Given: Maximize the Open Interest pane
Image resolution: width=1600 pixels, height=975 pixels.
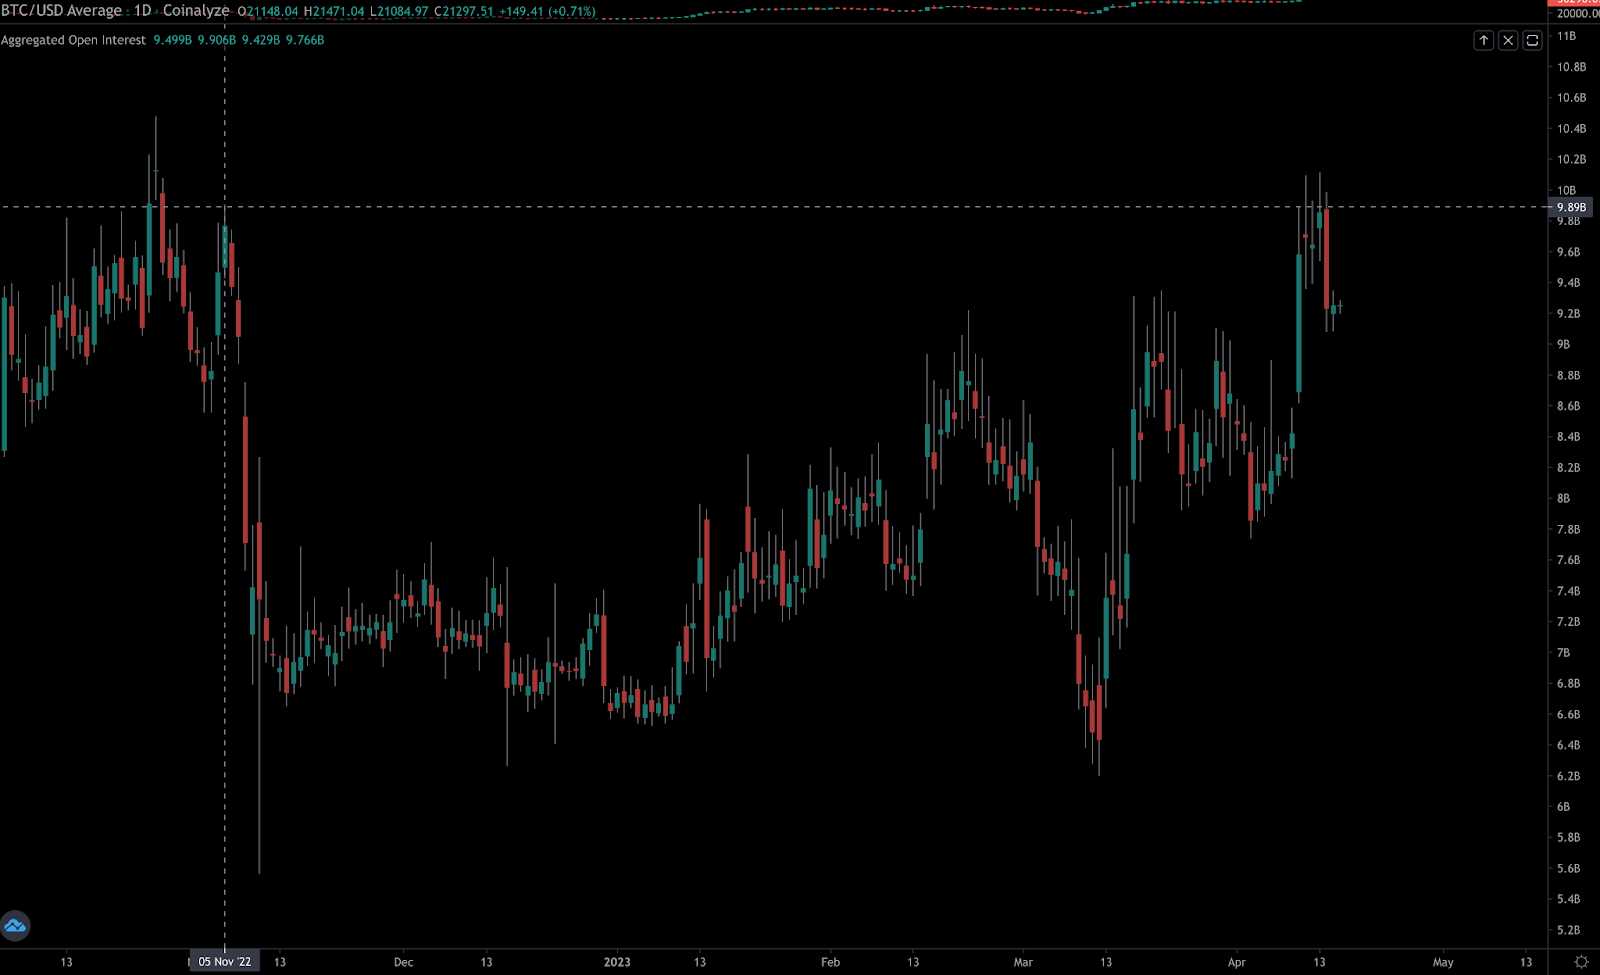Looking at the screenshot, I should (1532, 40).
